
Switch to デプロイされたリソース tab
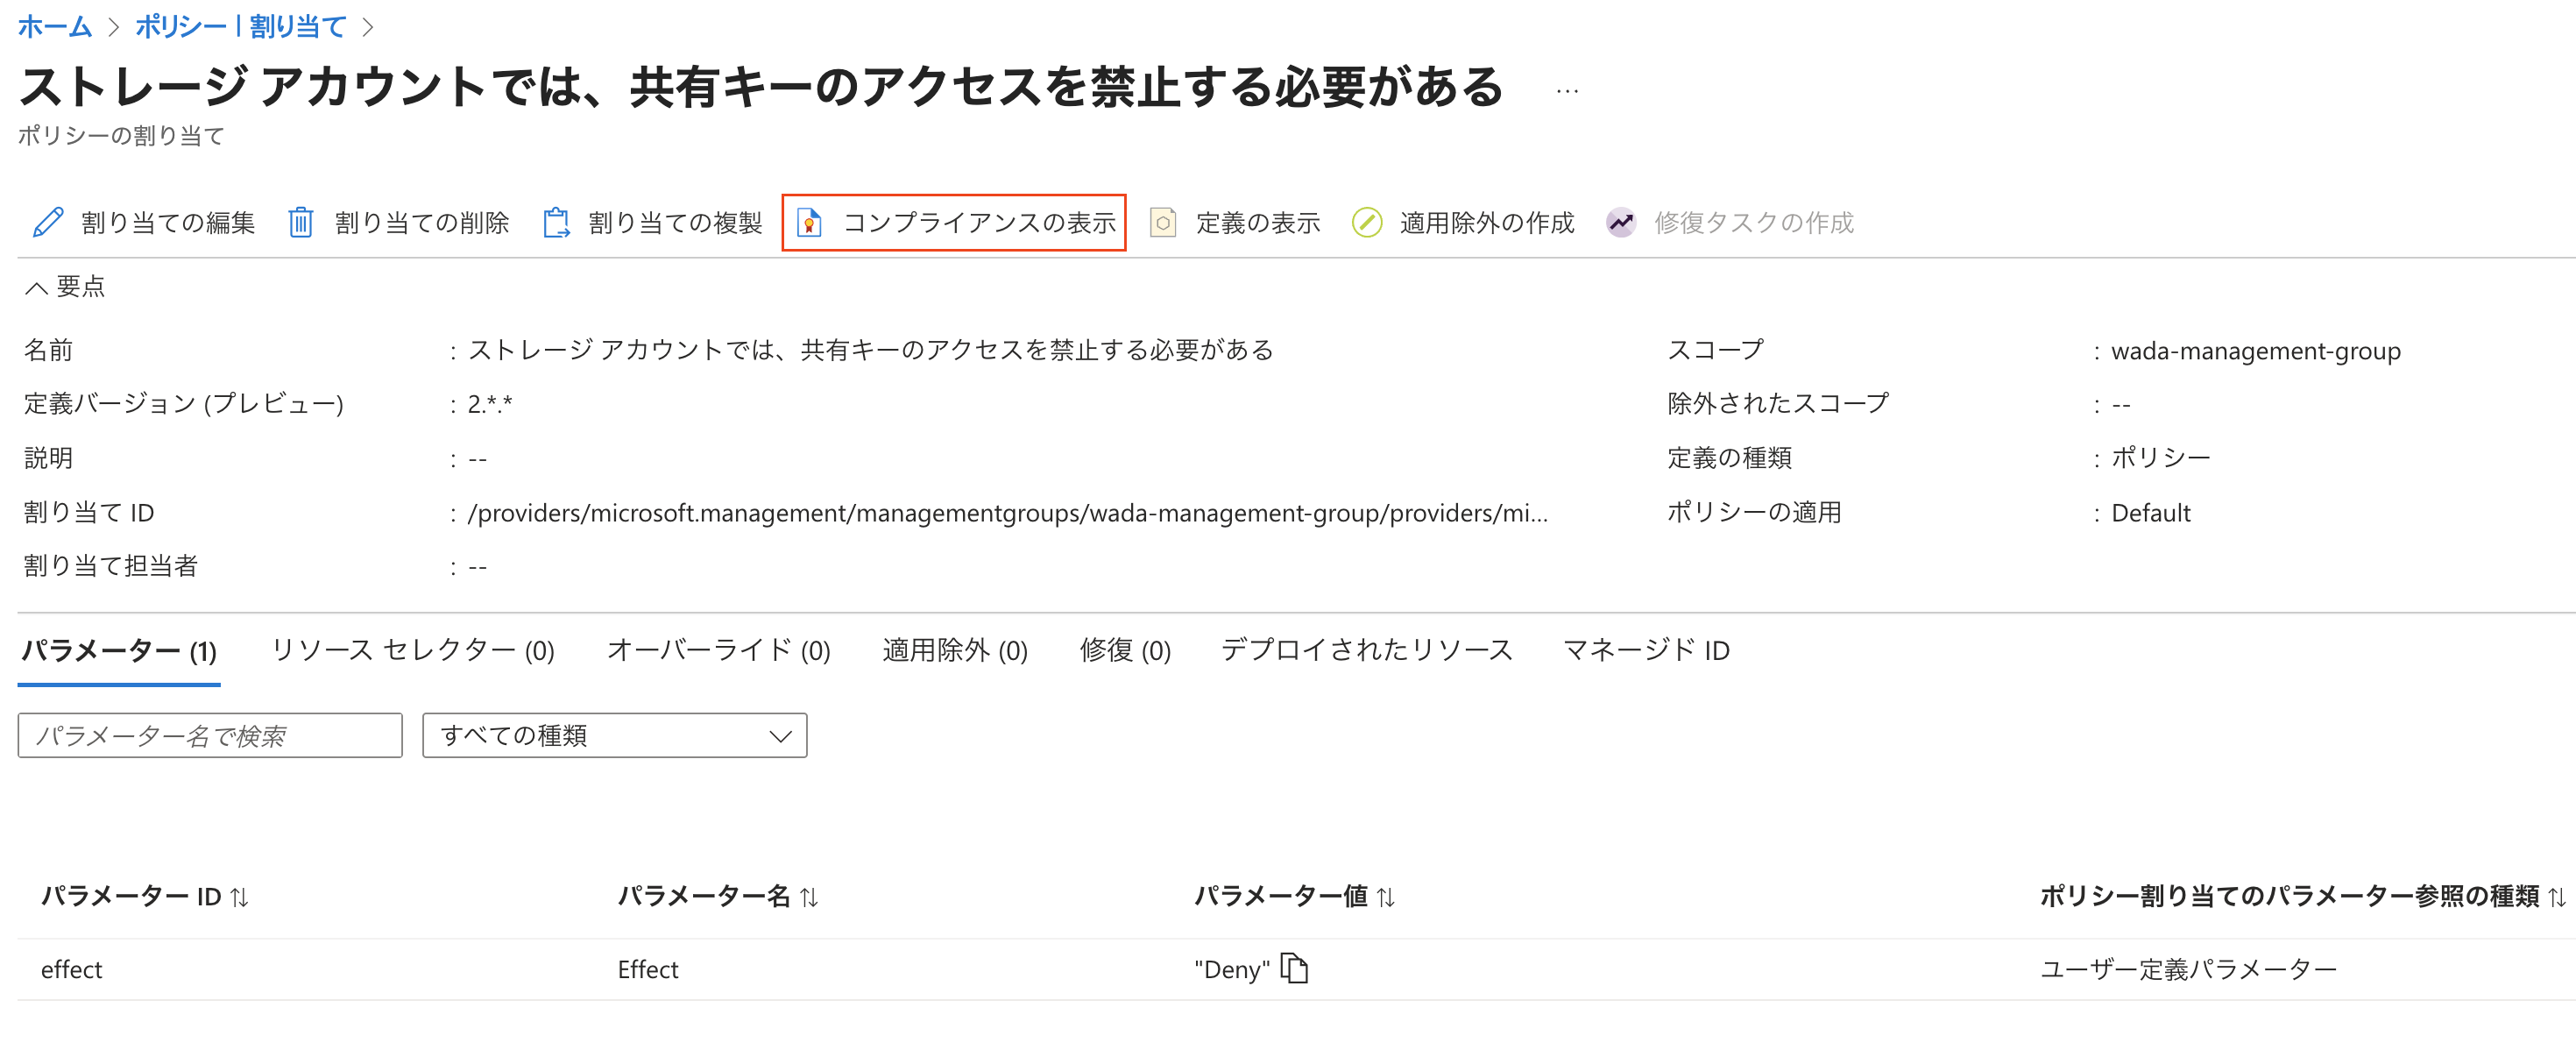1366,650
